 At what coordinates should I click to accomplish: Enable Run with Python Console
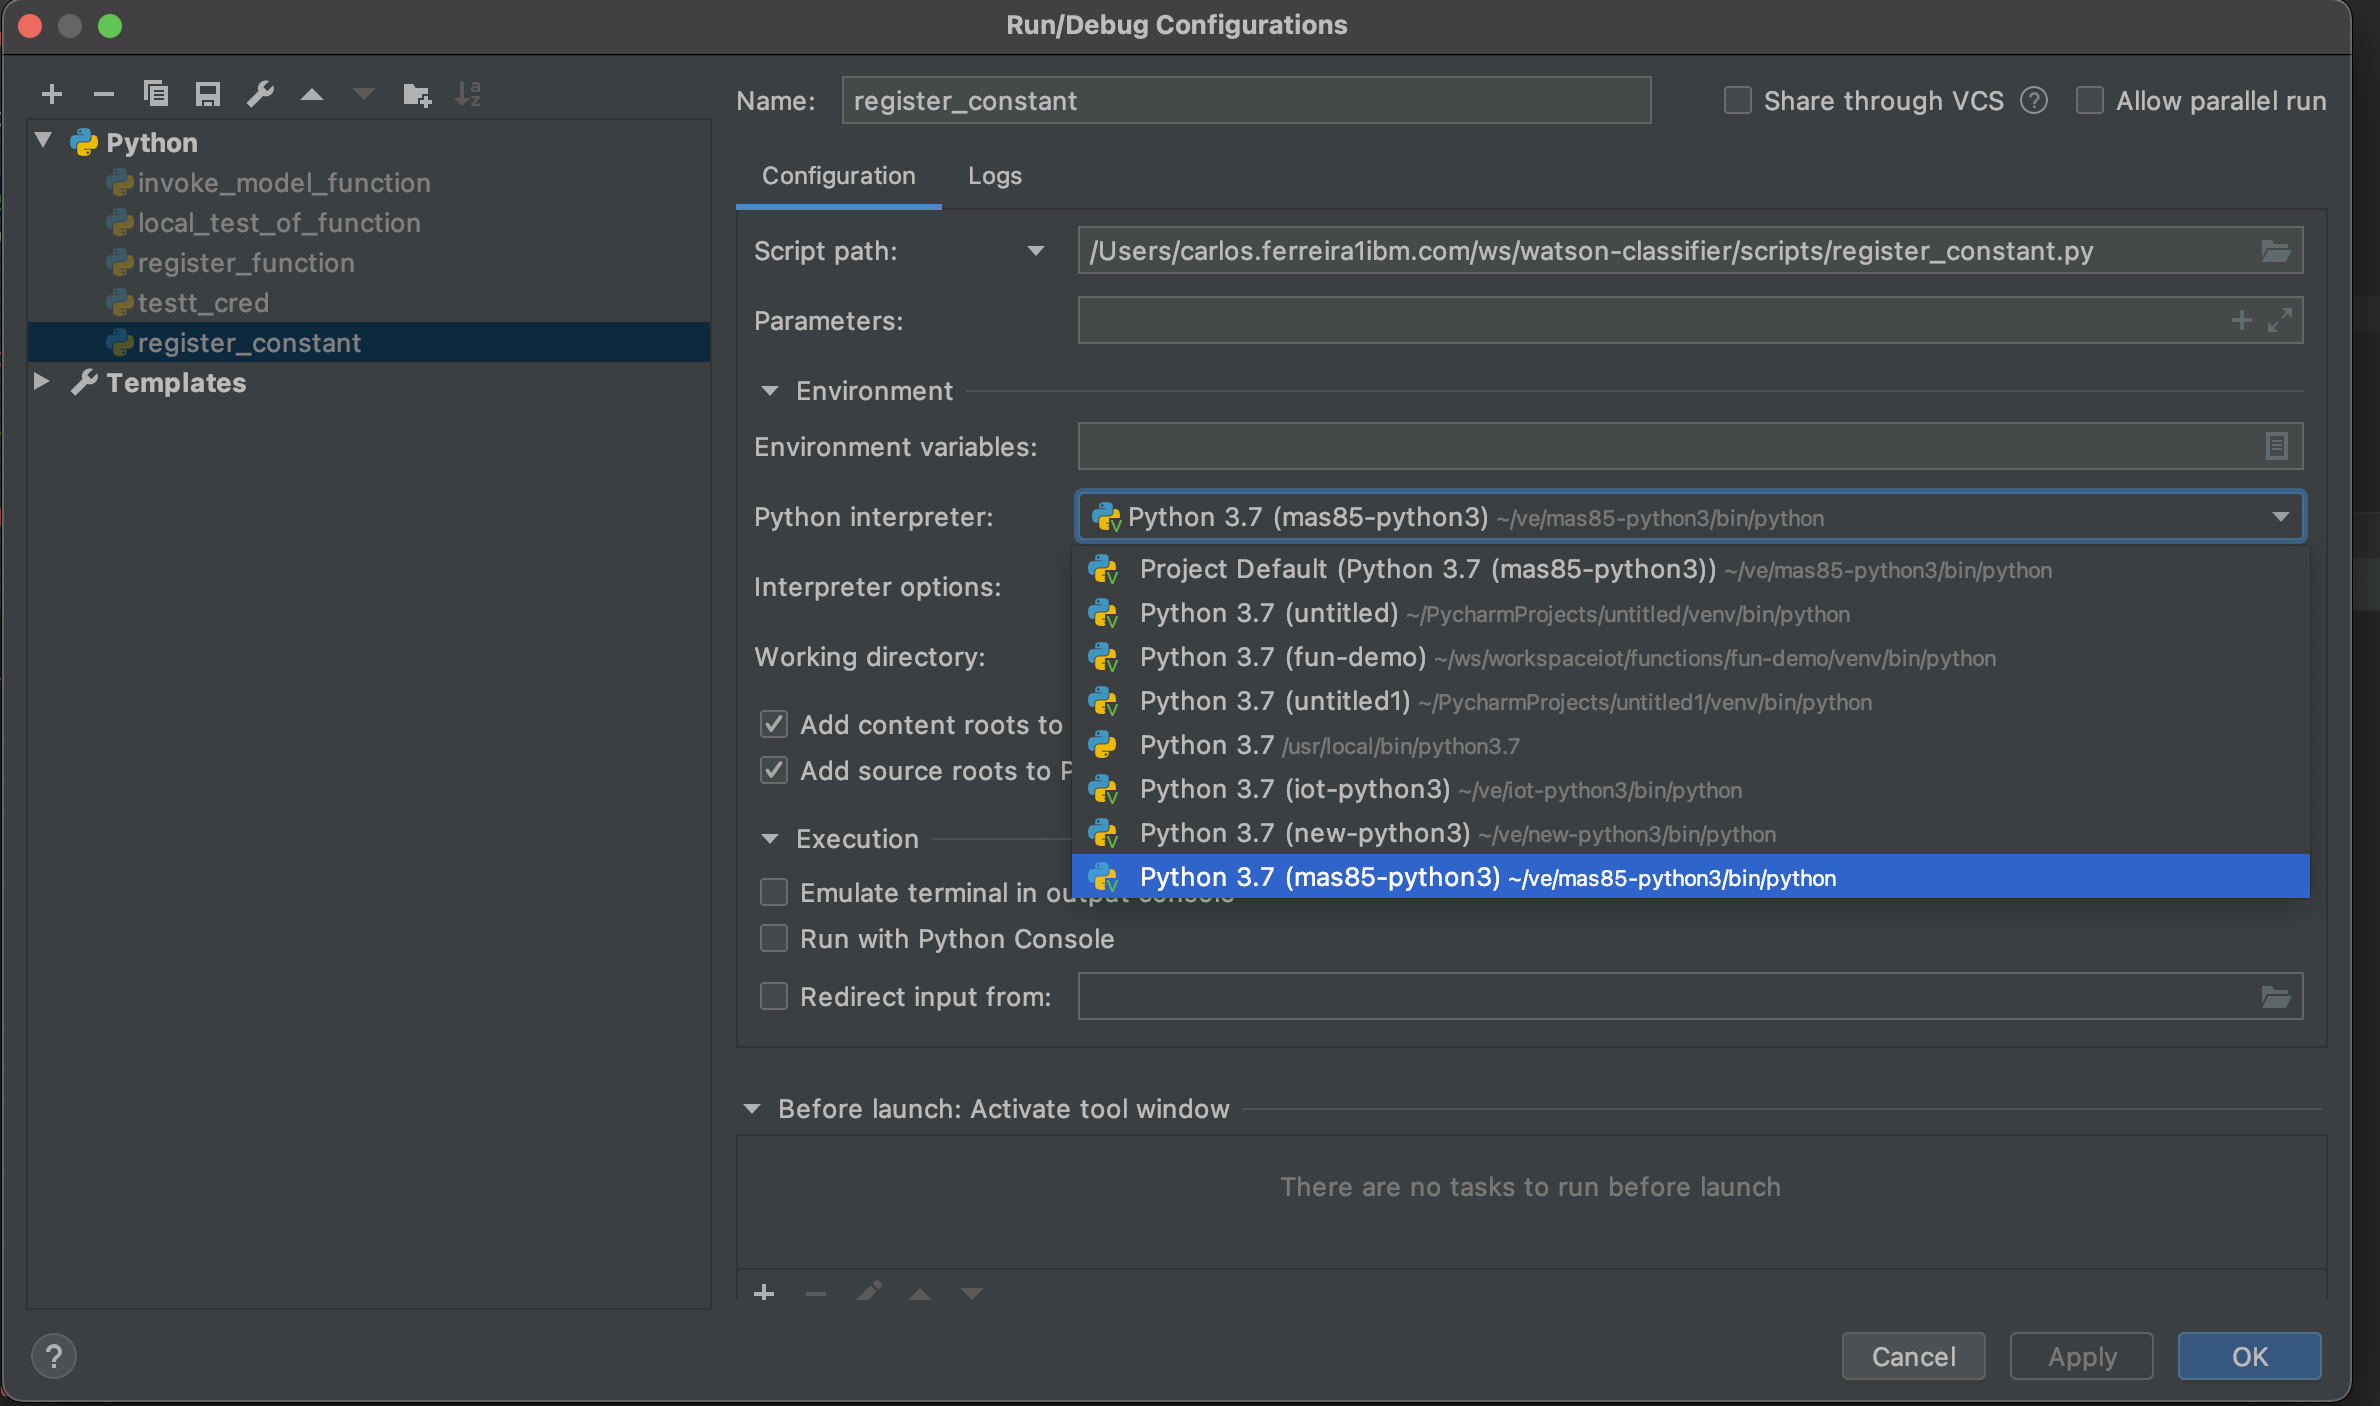[x=774, y=938]
